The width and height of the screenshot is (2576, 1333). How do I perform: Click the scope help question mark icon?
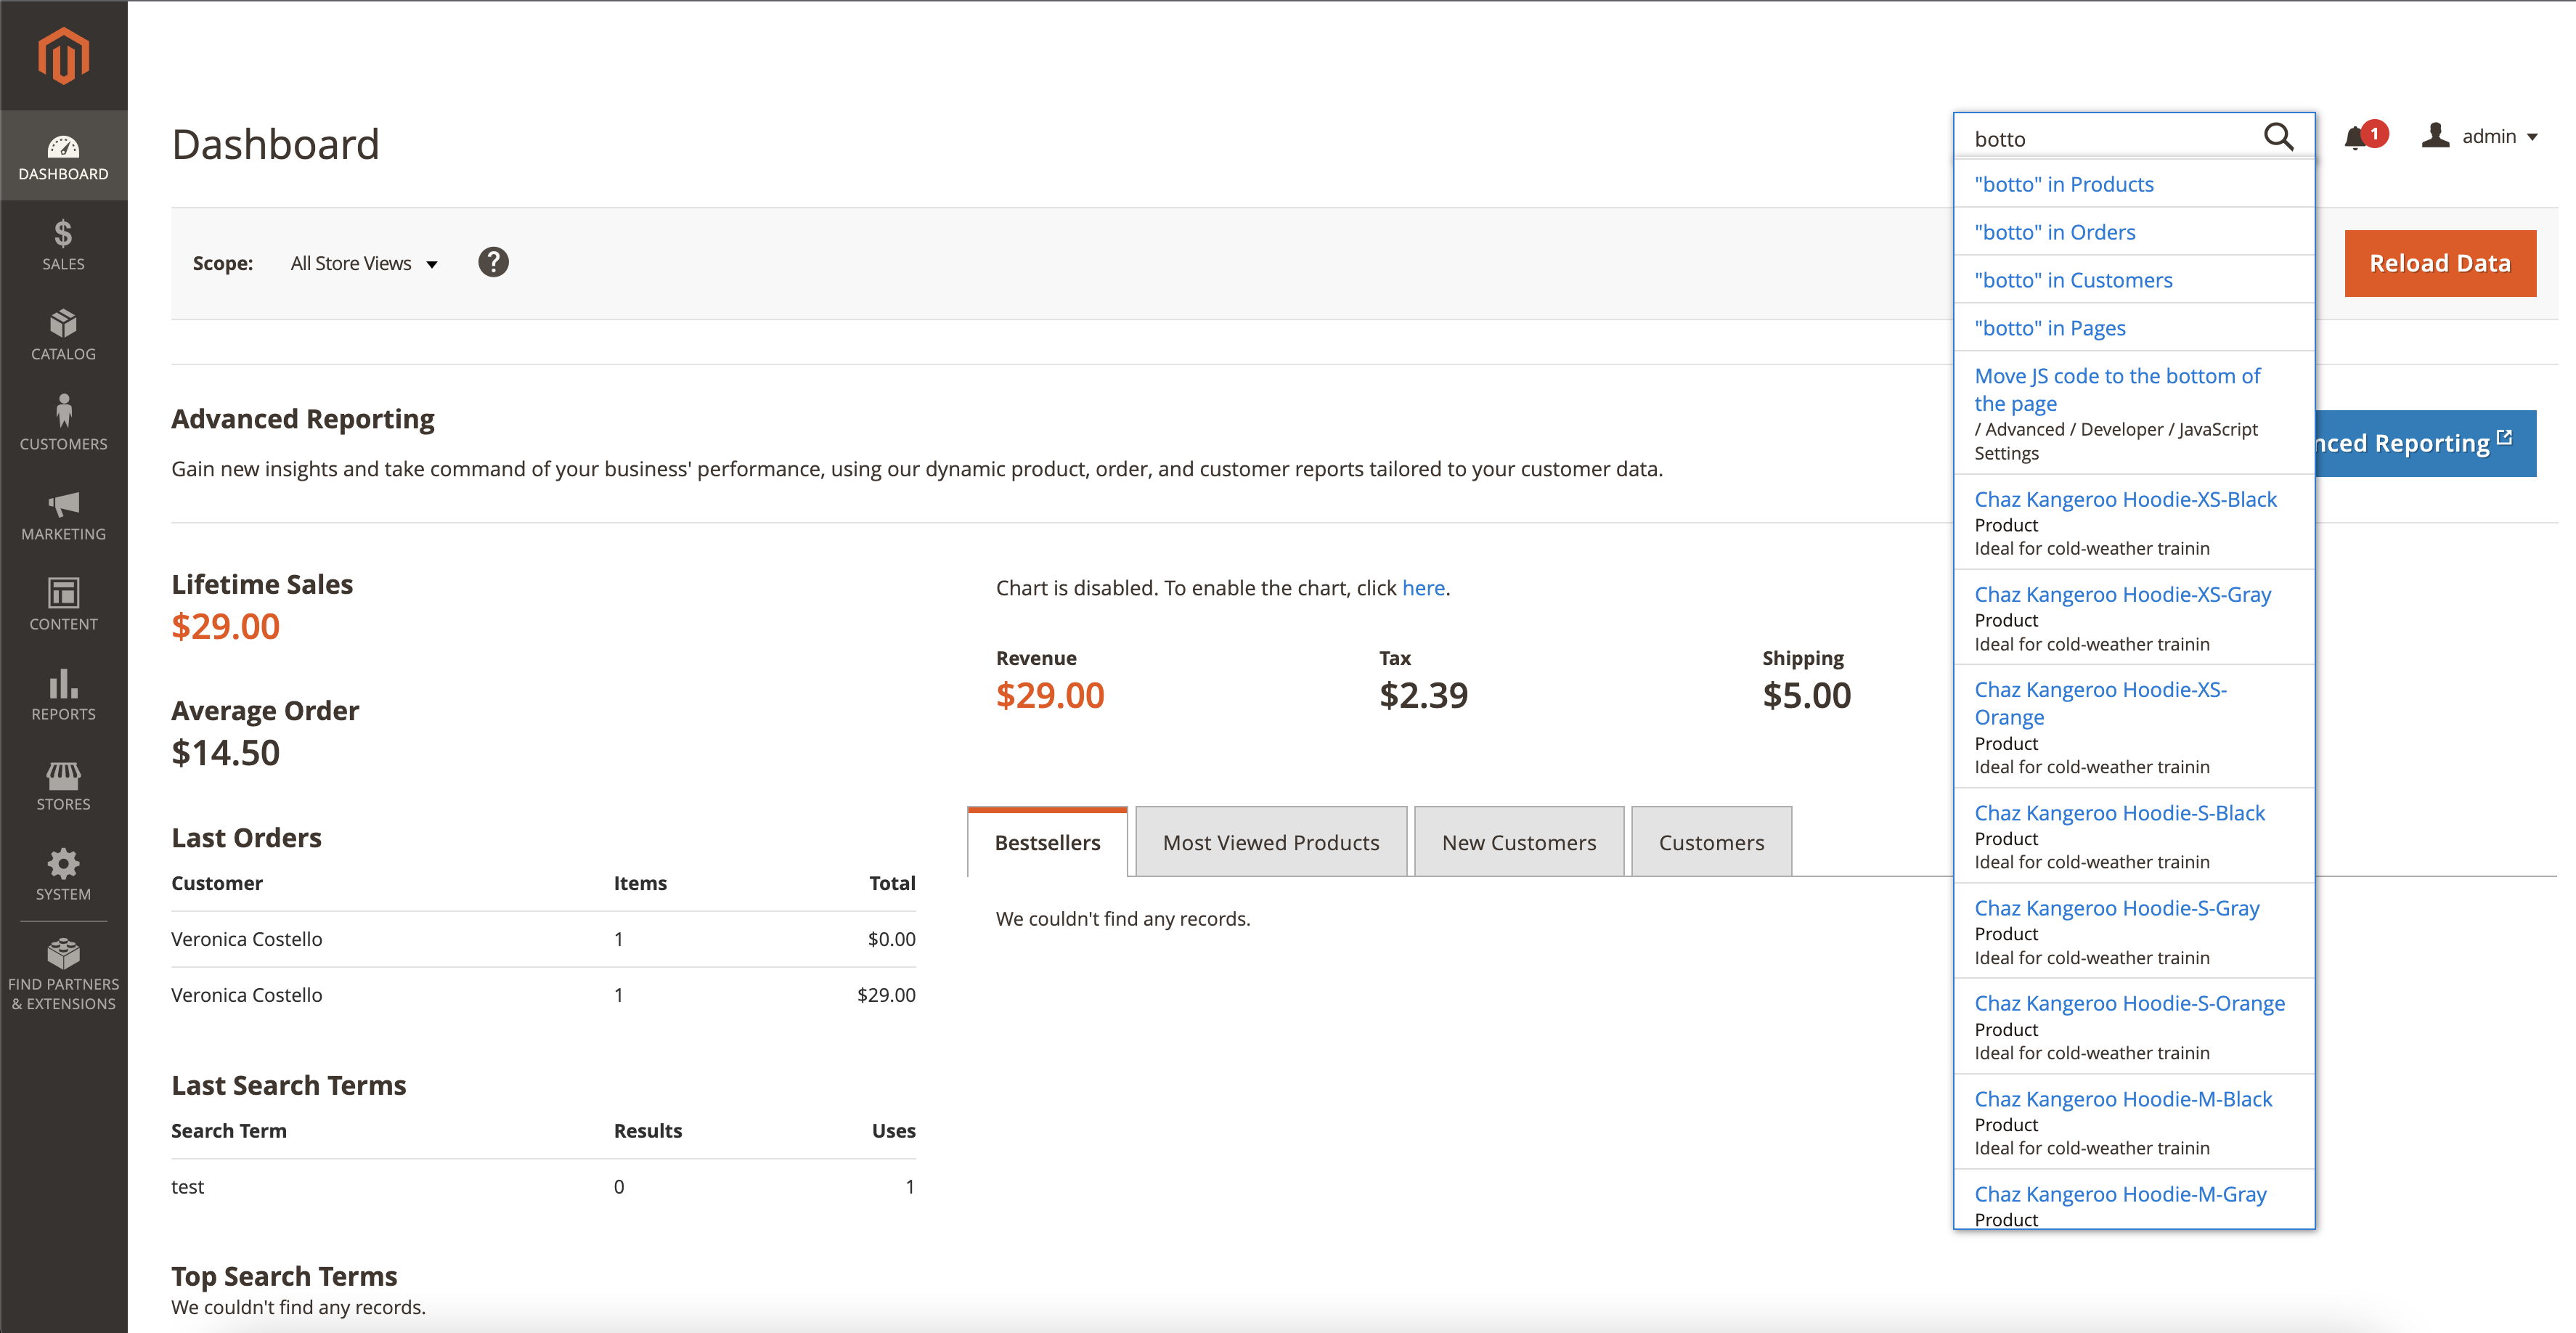click(493, 262)
